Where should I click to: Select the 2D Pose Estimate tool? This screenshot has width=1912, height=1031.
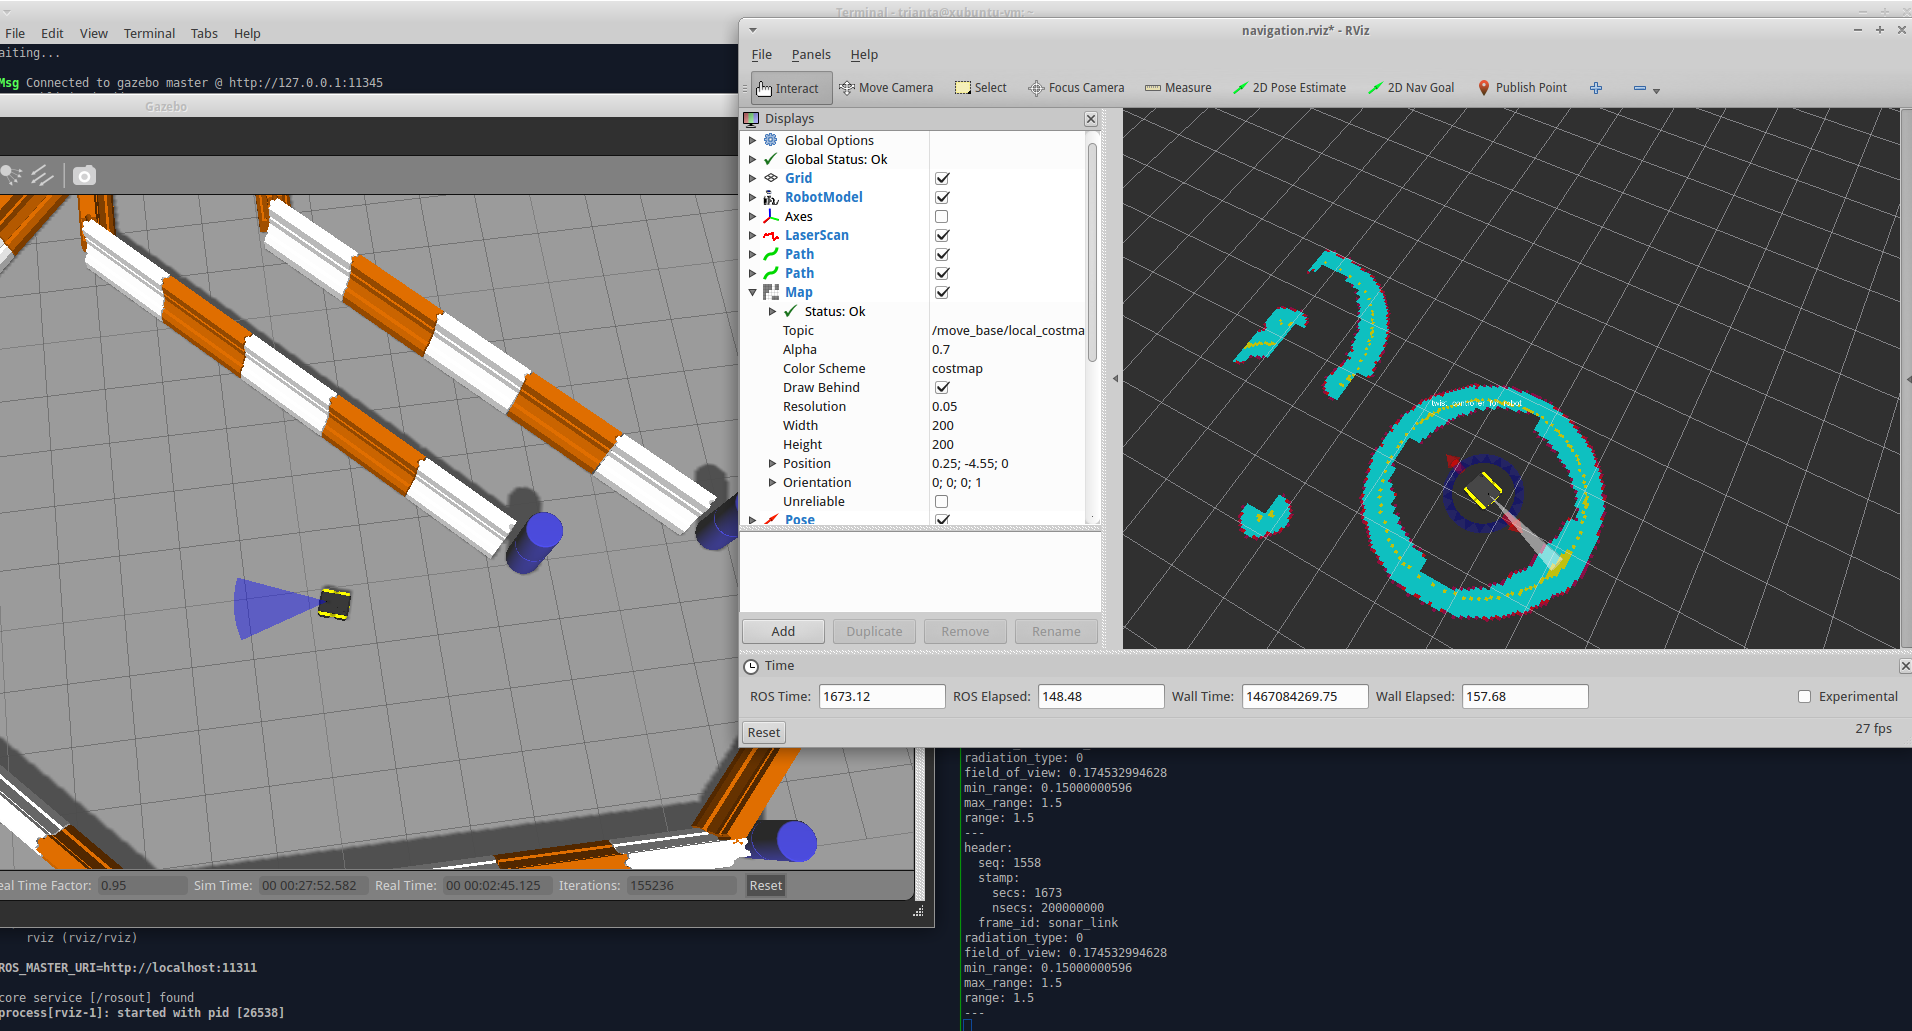click(1289, 88)
